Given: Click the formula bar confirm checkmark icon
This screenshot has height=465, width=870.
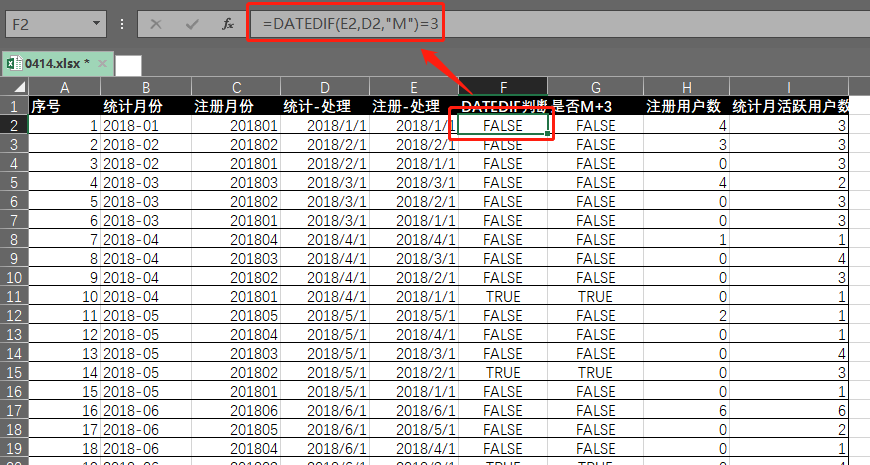Looking at the screenshot, I should (192, 24).
